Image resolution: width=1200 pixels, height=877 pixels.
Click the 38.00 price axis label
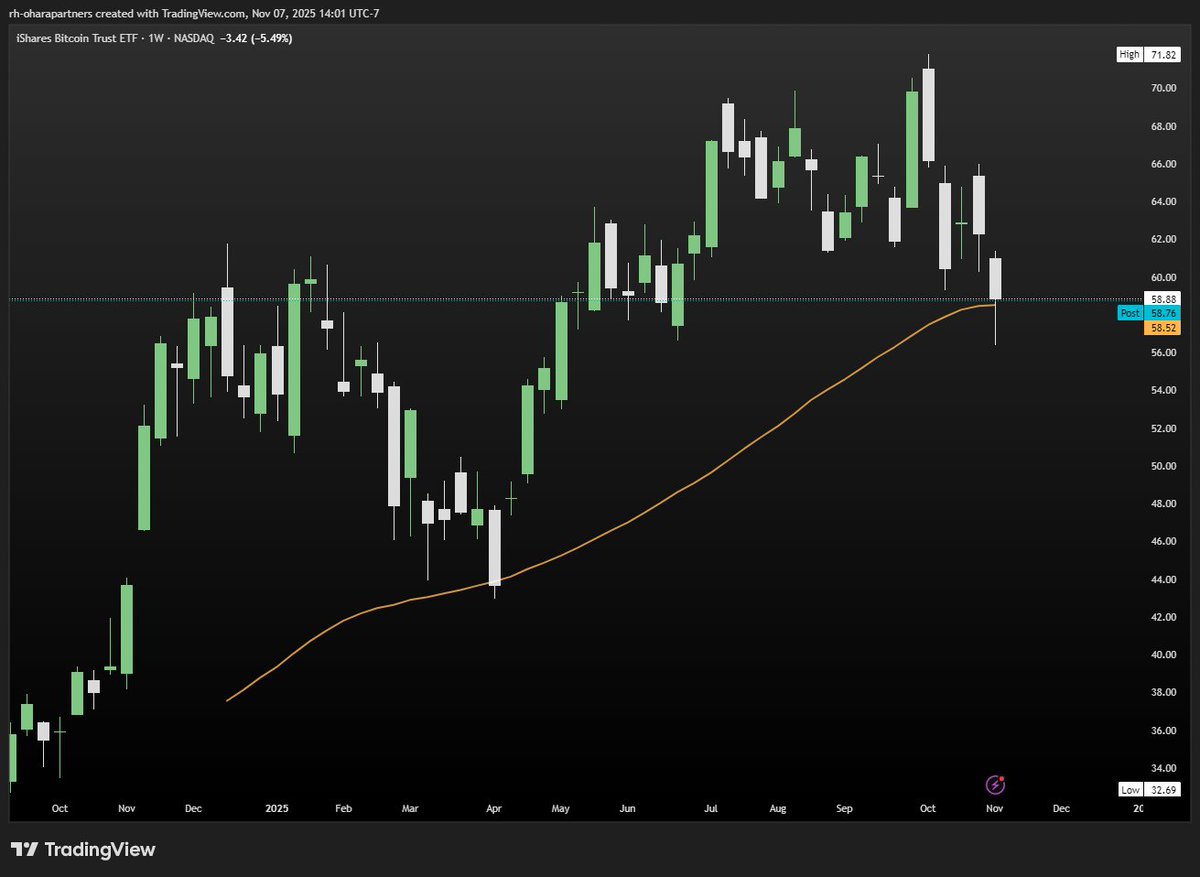1162,692
